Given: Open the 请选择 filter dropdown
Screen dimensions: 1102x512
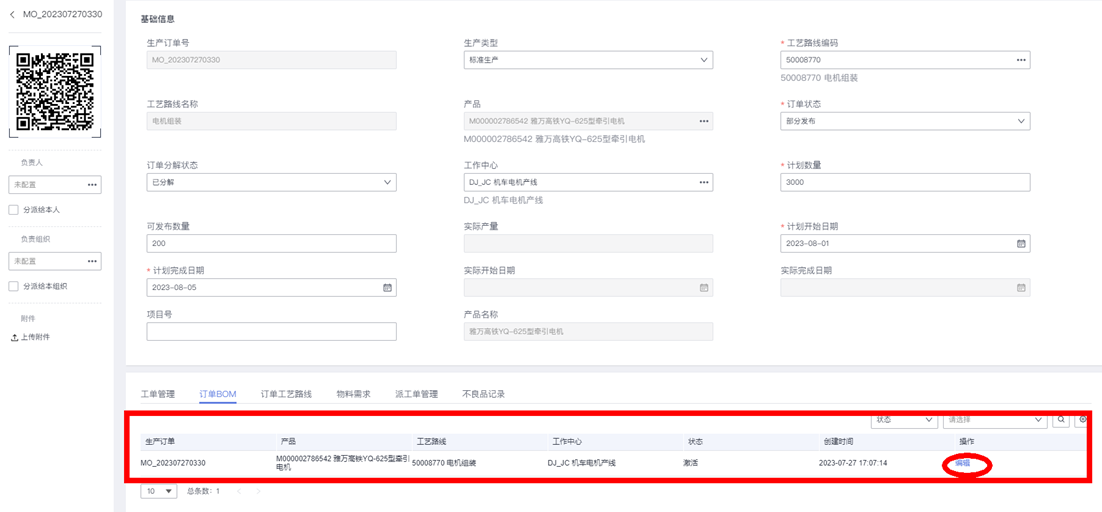Looking at the screenshot, I should 995,420.
